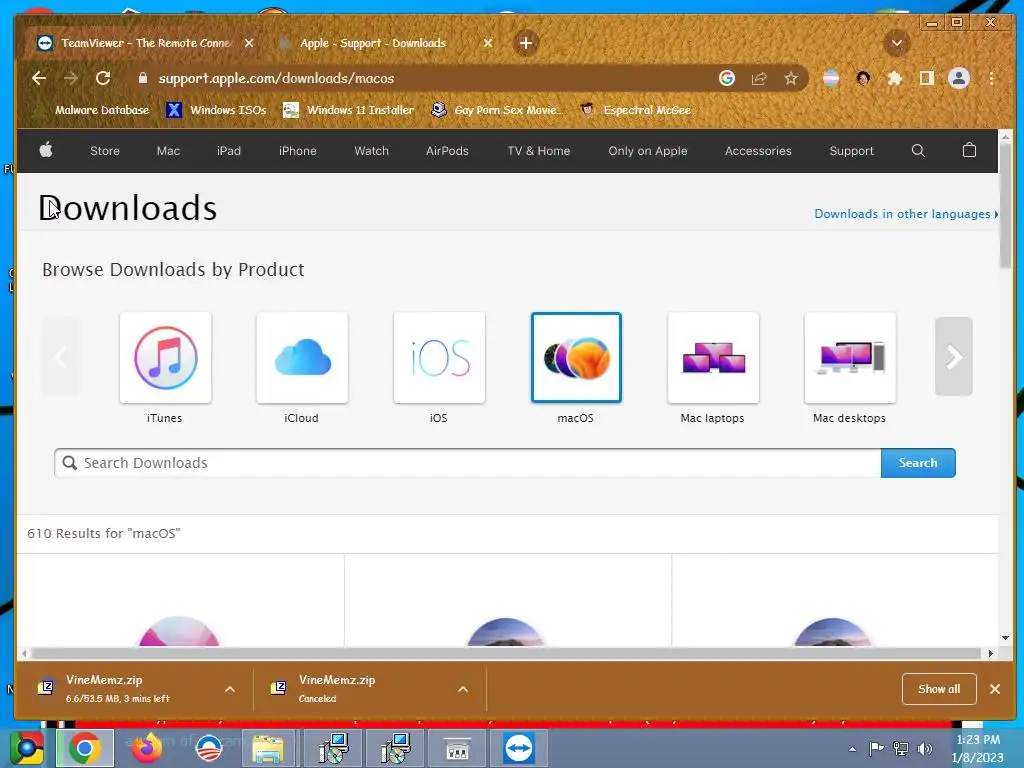Open the Chrome profile avatar menu
1024x768 pixels.
[959, 78]
